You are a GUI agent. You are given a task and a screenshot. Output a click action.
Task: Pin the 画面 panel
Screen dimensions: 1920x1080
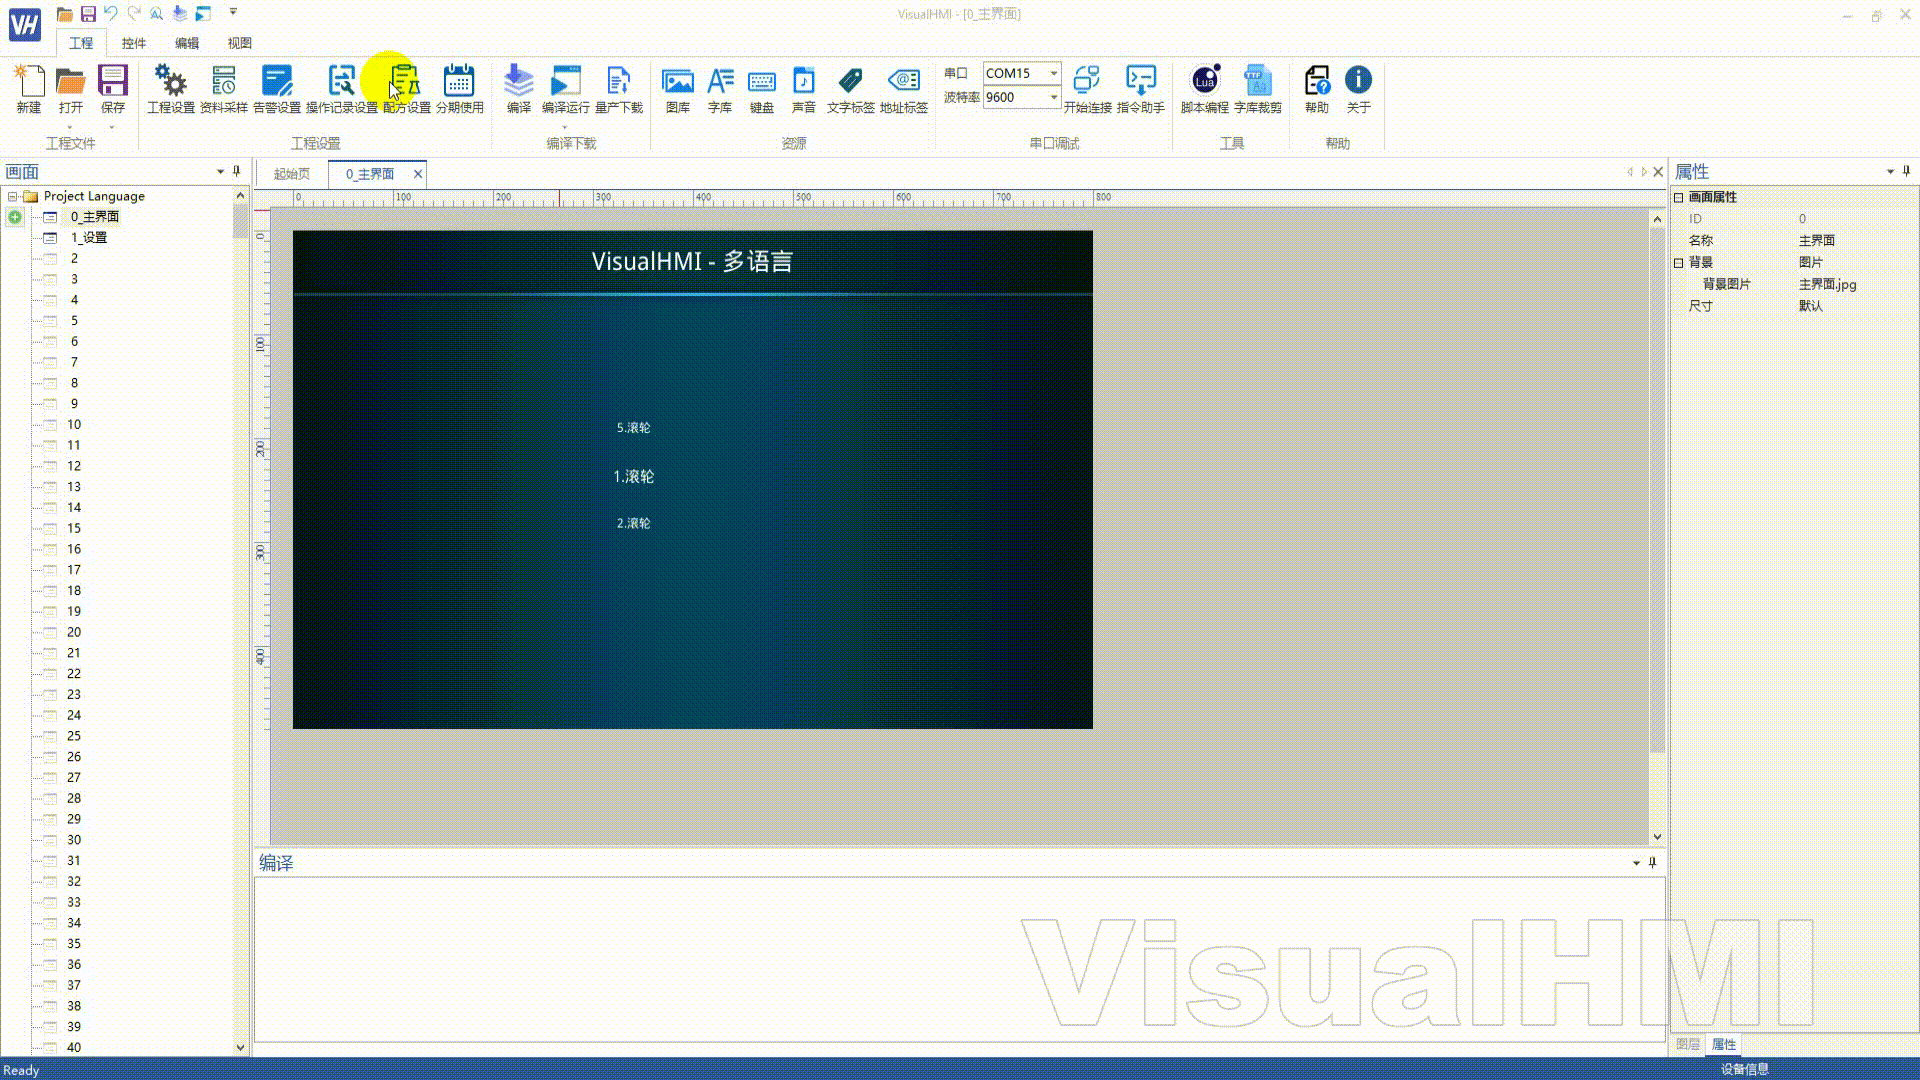click(237, 171)
